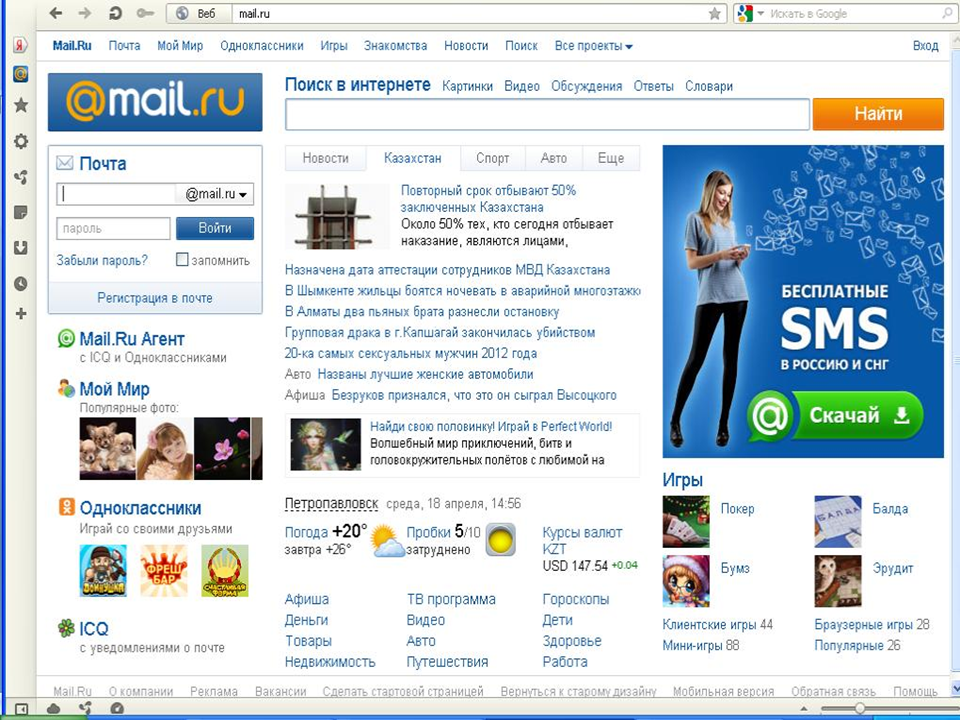Open the Google search engine dropdown

[x=750, y=13]
